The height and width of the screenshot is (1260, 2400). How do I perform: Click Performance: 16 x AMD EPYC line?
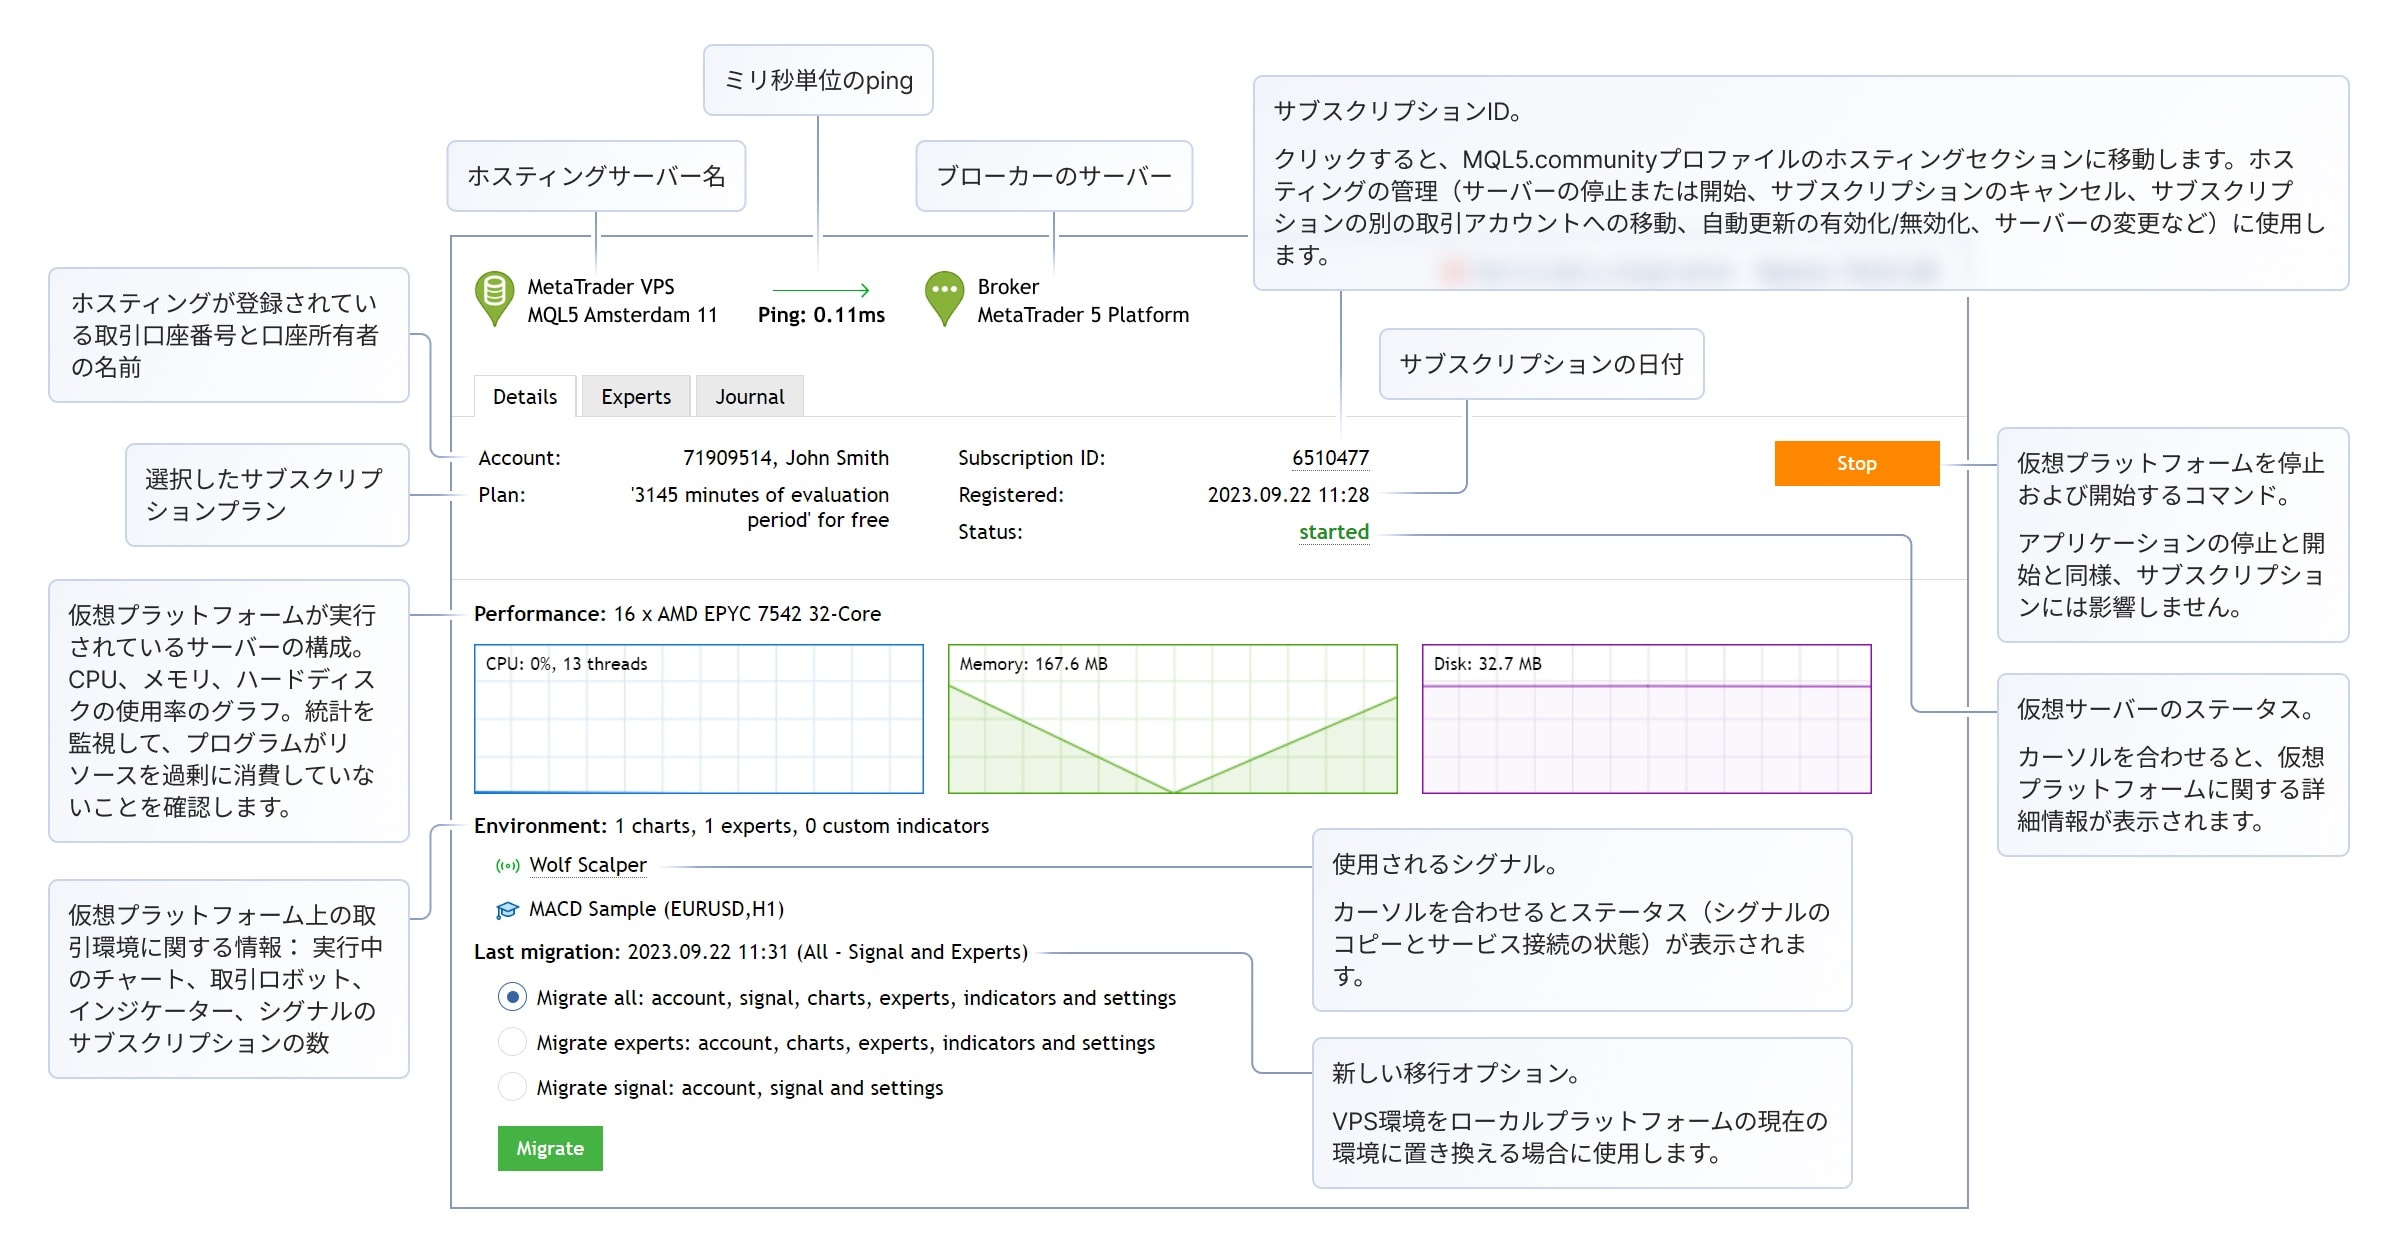677,614
